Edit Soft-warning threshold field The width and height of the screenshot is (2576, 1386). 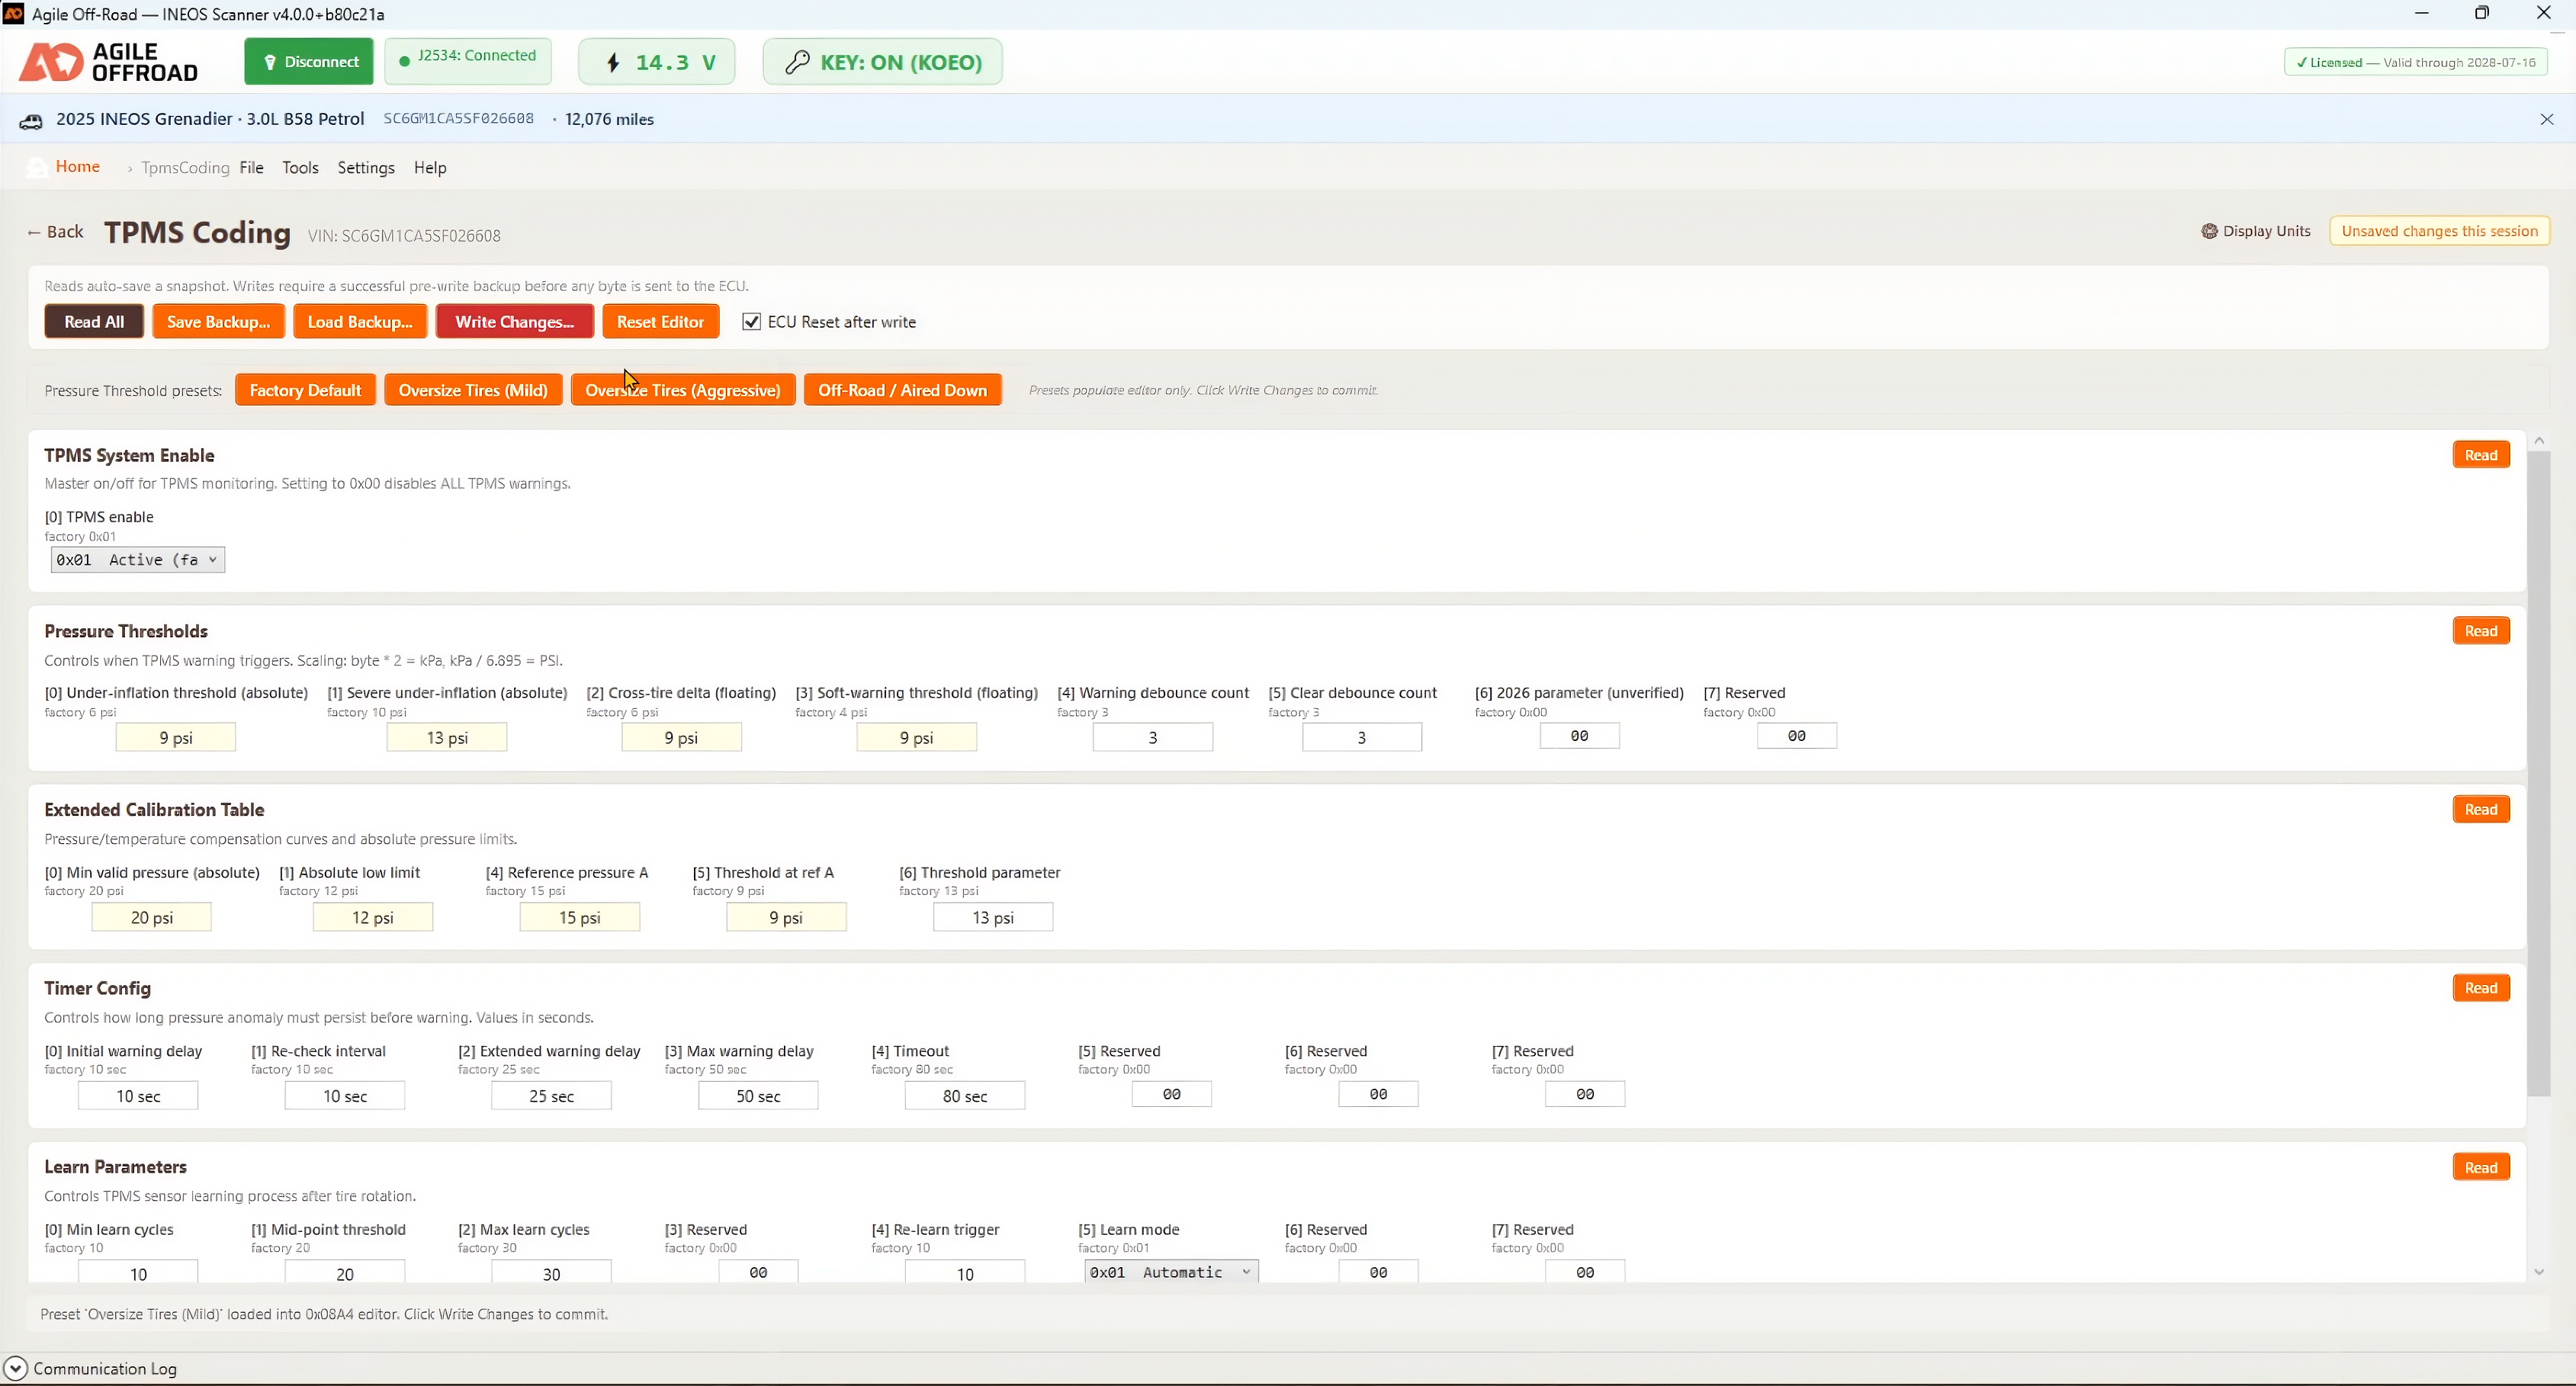pos(916,738)
